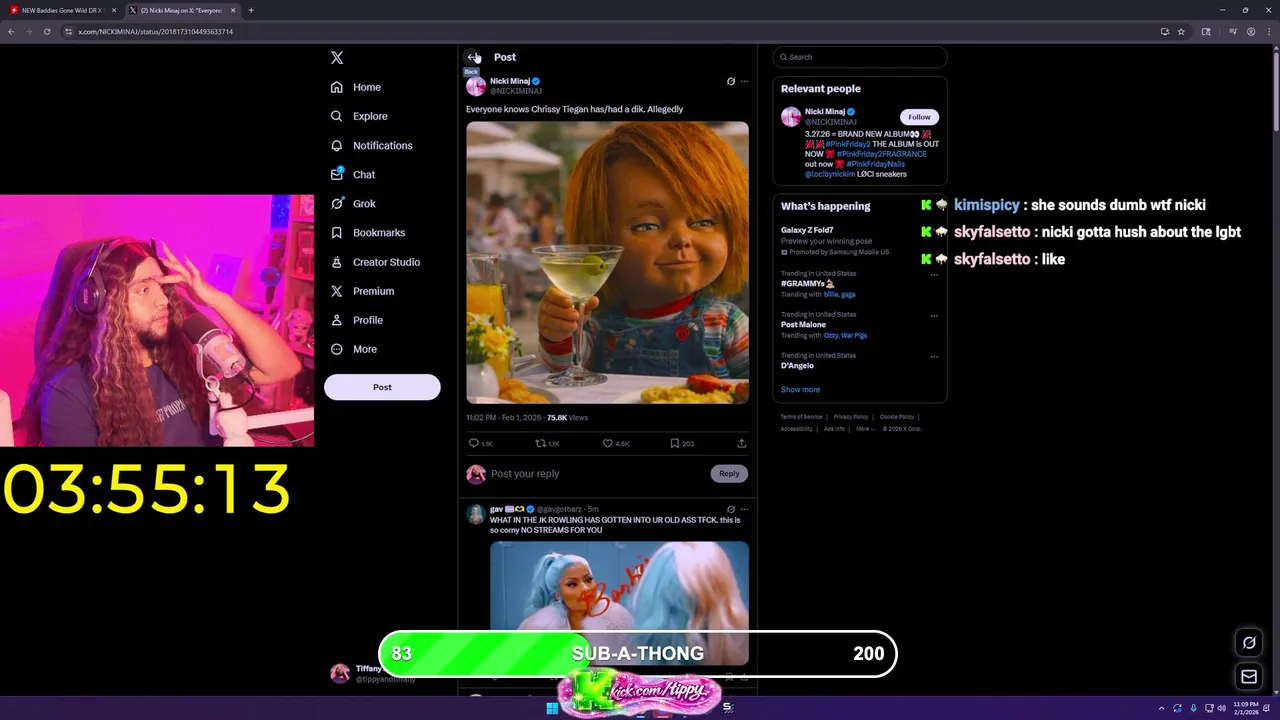Screen dimensions: 1280x720
Task: Open the Privacy Policy footer link
Action: 851,417
